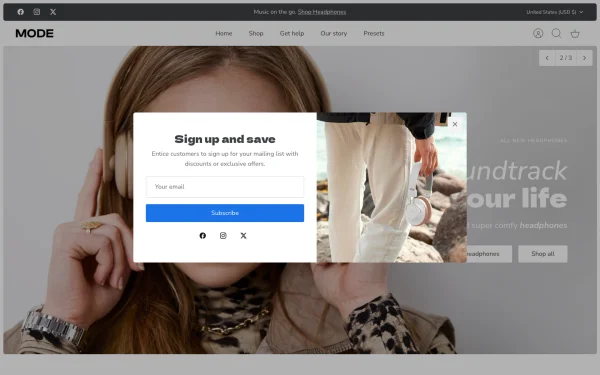Open the Get help menu item
This screenshot has height=375, width=600.
292,34
